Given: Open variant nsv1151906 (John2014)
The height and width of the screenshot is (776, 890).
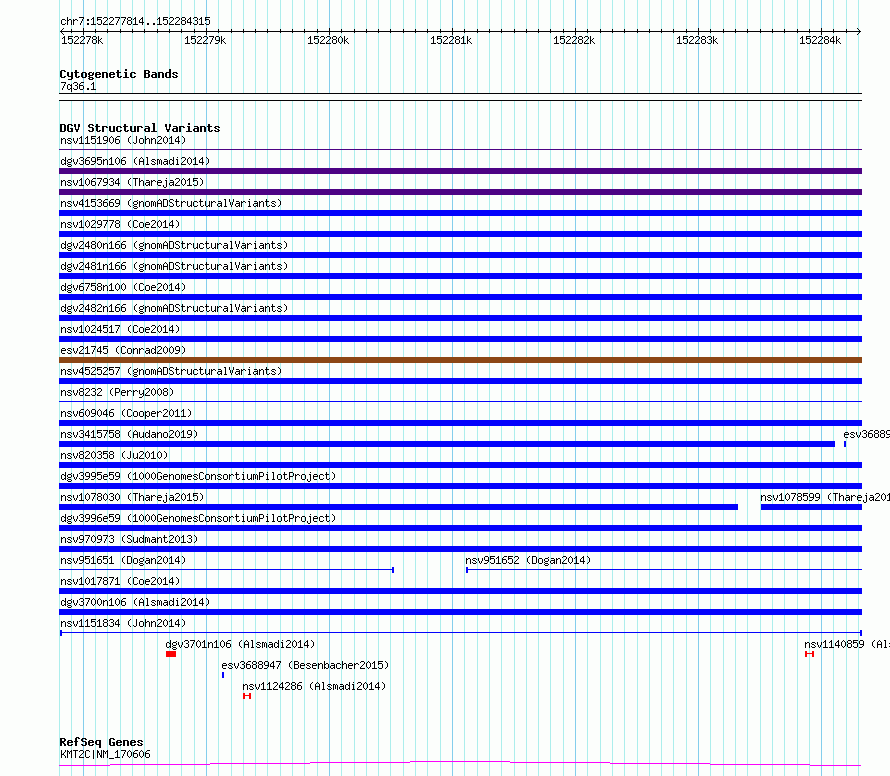Looking at the screenshot, I should click(123, 140).
